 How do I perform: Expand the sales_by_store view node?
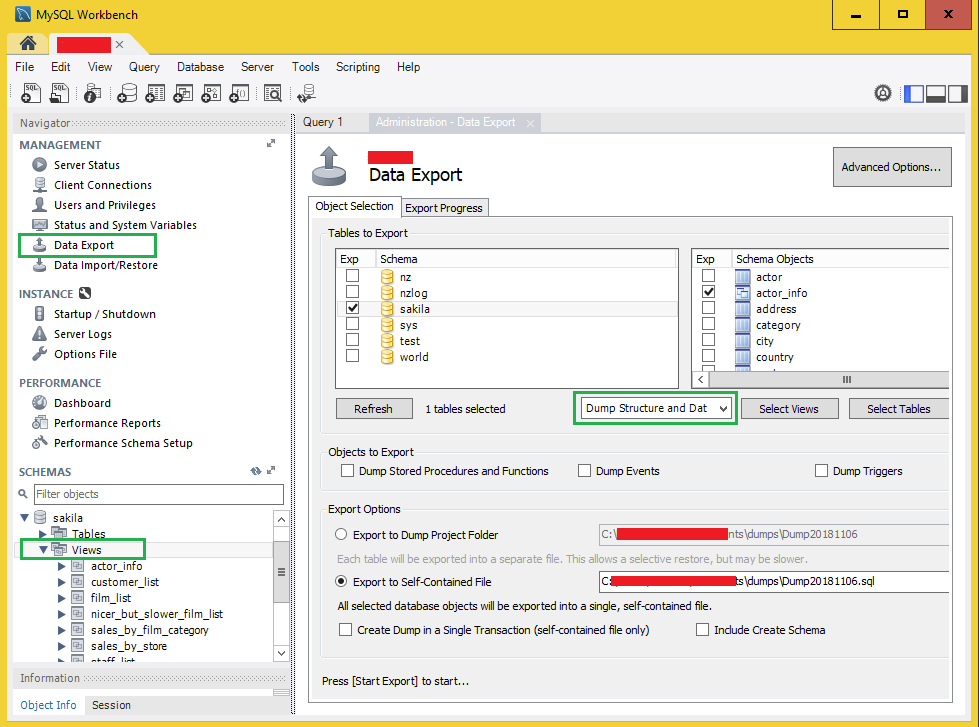click(x=62, y=646)
